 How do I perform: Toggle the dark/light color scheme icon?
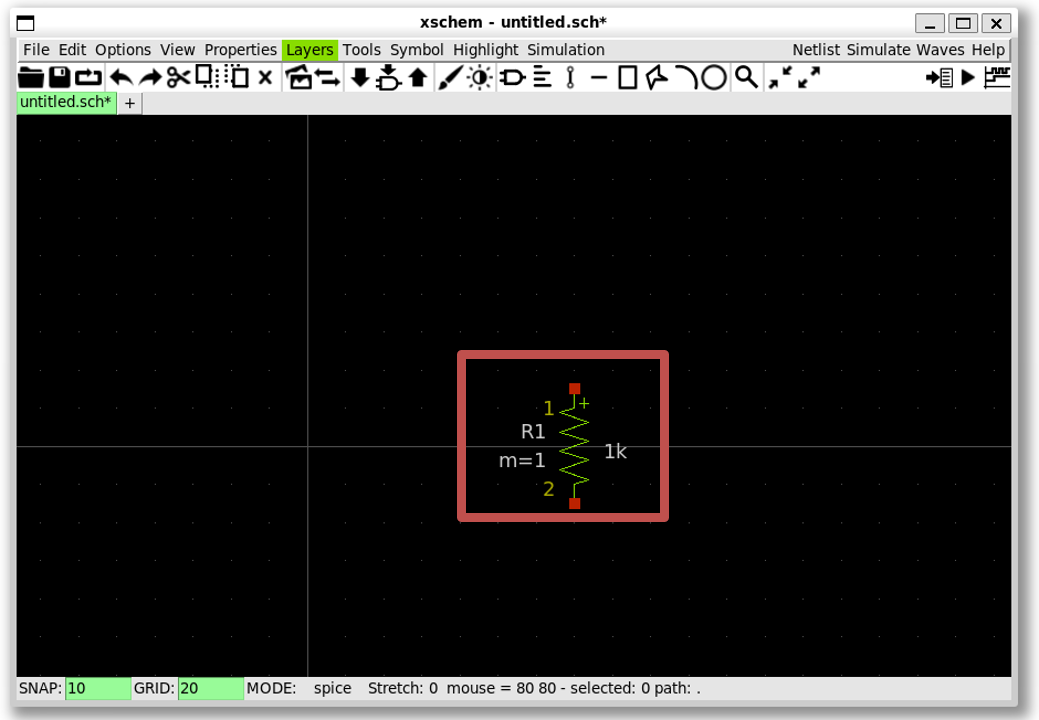480,77
